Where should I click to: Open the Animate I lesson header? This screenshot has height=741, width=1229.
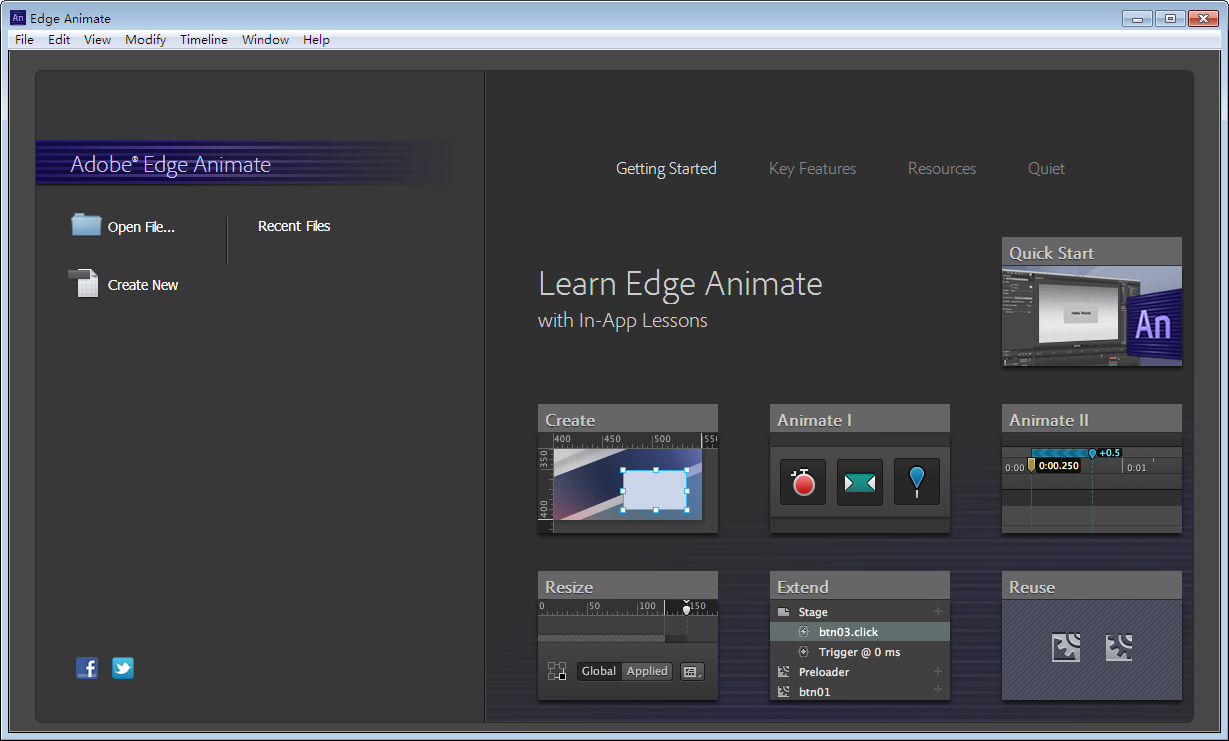pyautogui.click(x=860, y=419)
